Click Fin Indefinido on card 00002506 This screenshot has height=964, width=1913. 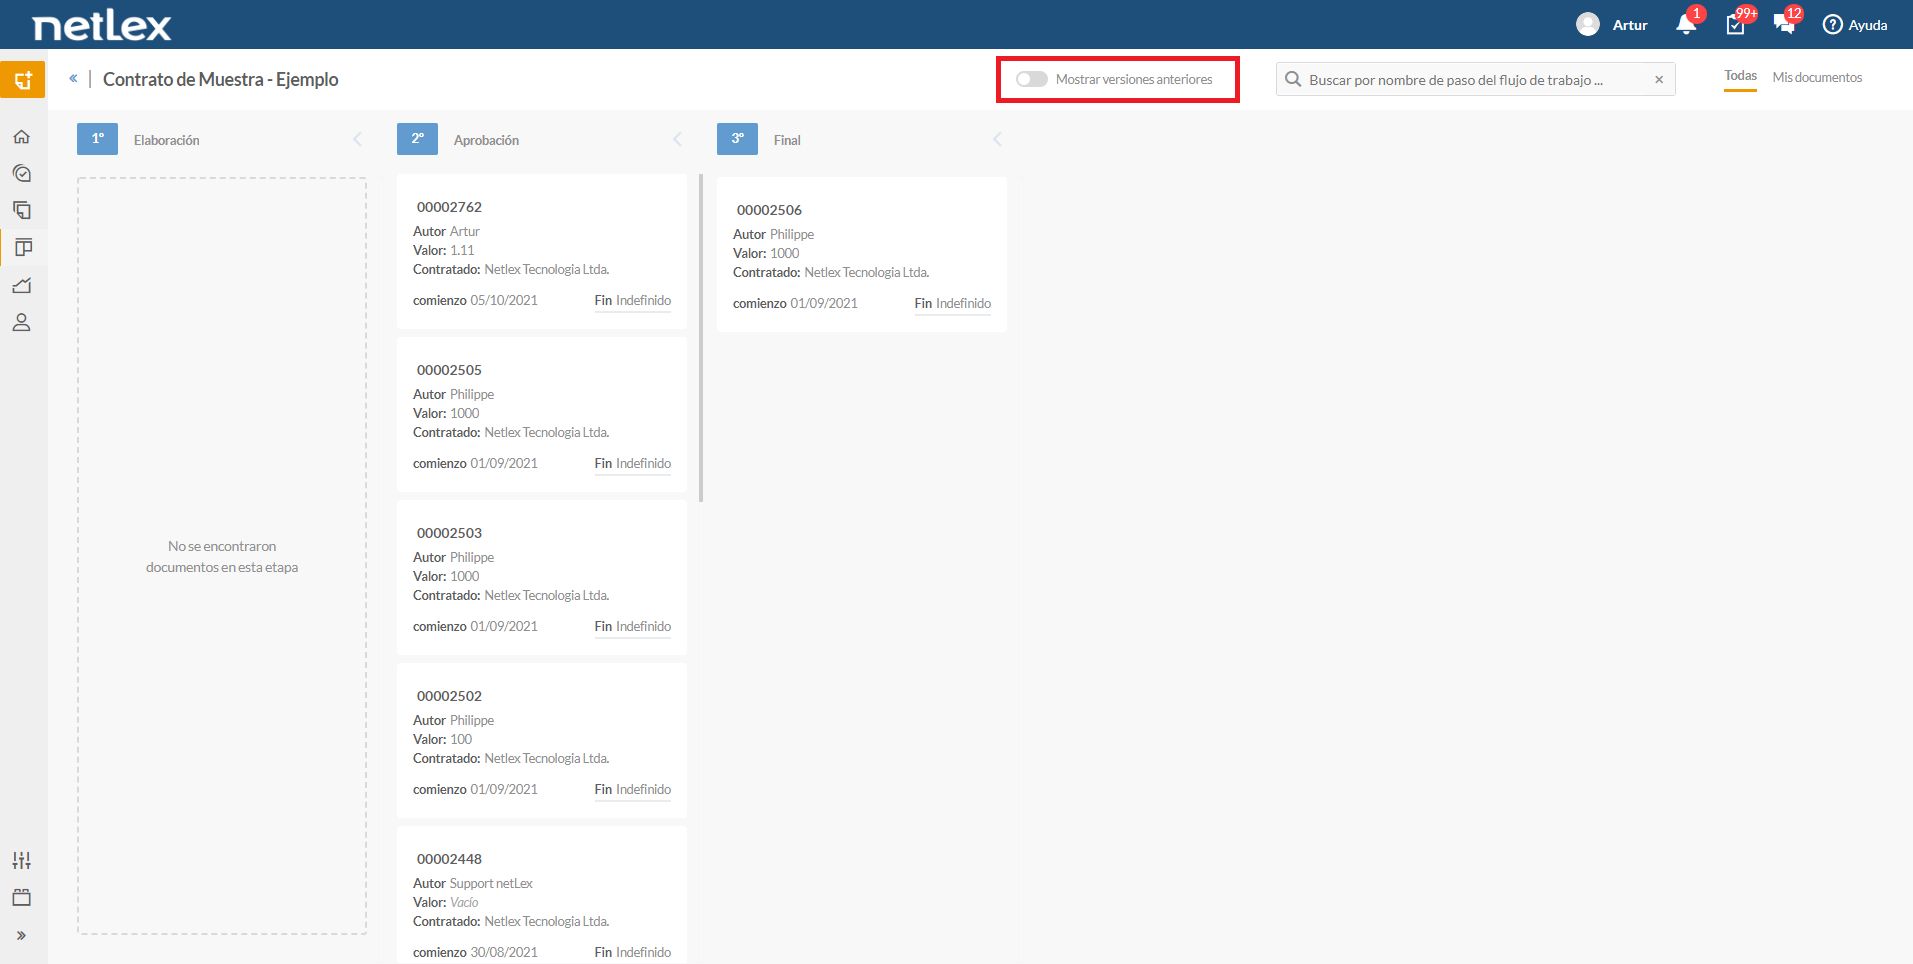click(x=953, y=304)
